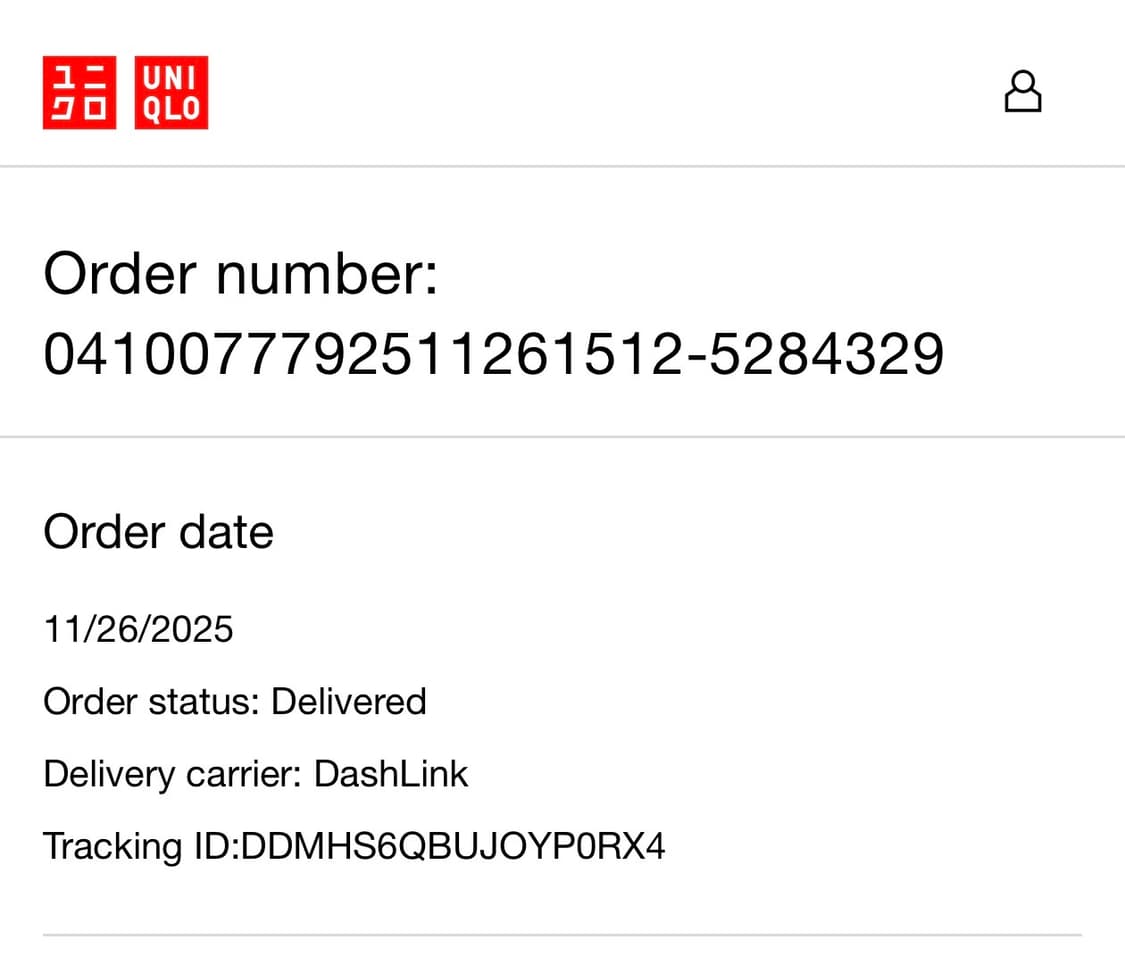1125x955 pixels.
Task: Click the "Order date" section heading
Action: pos(158,531)
